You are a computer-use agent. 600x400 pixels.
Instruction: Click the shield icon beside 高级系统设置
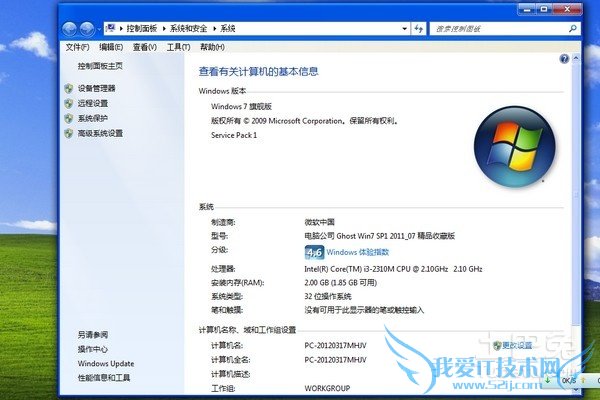pyautogui.click(x=69, y=134)
